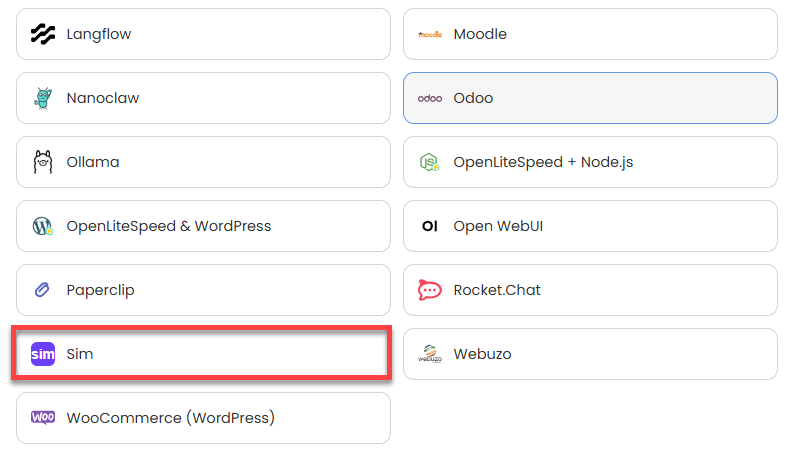Click the 'Webuzo' text label
Screen dimensions: 793x453
[x=482, y=354]
